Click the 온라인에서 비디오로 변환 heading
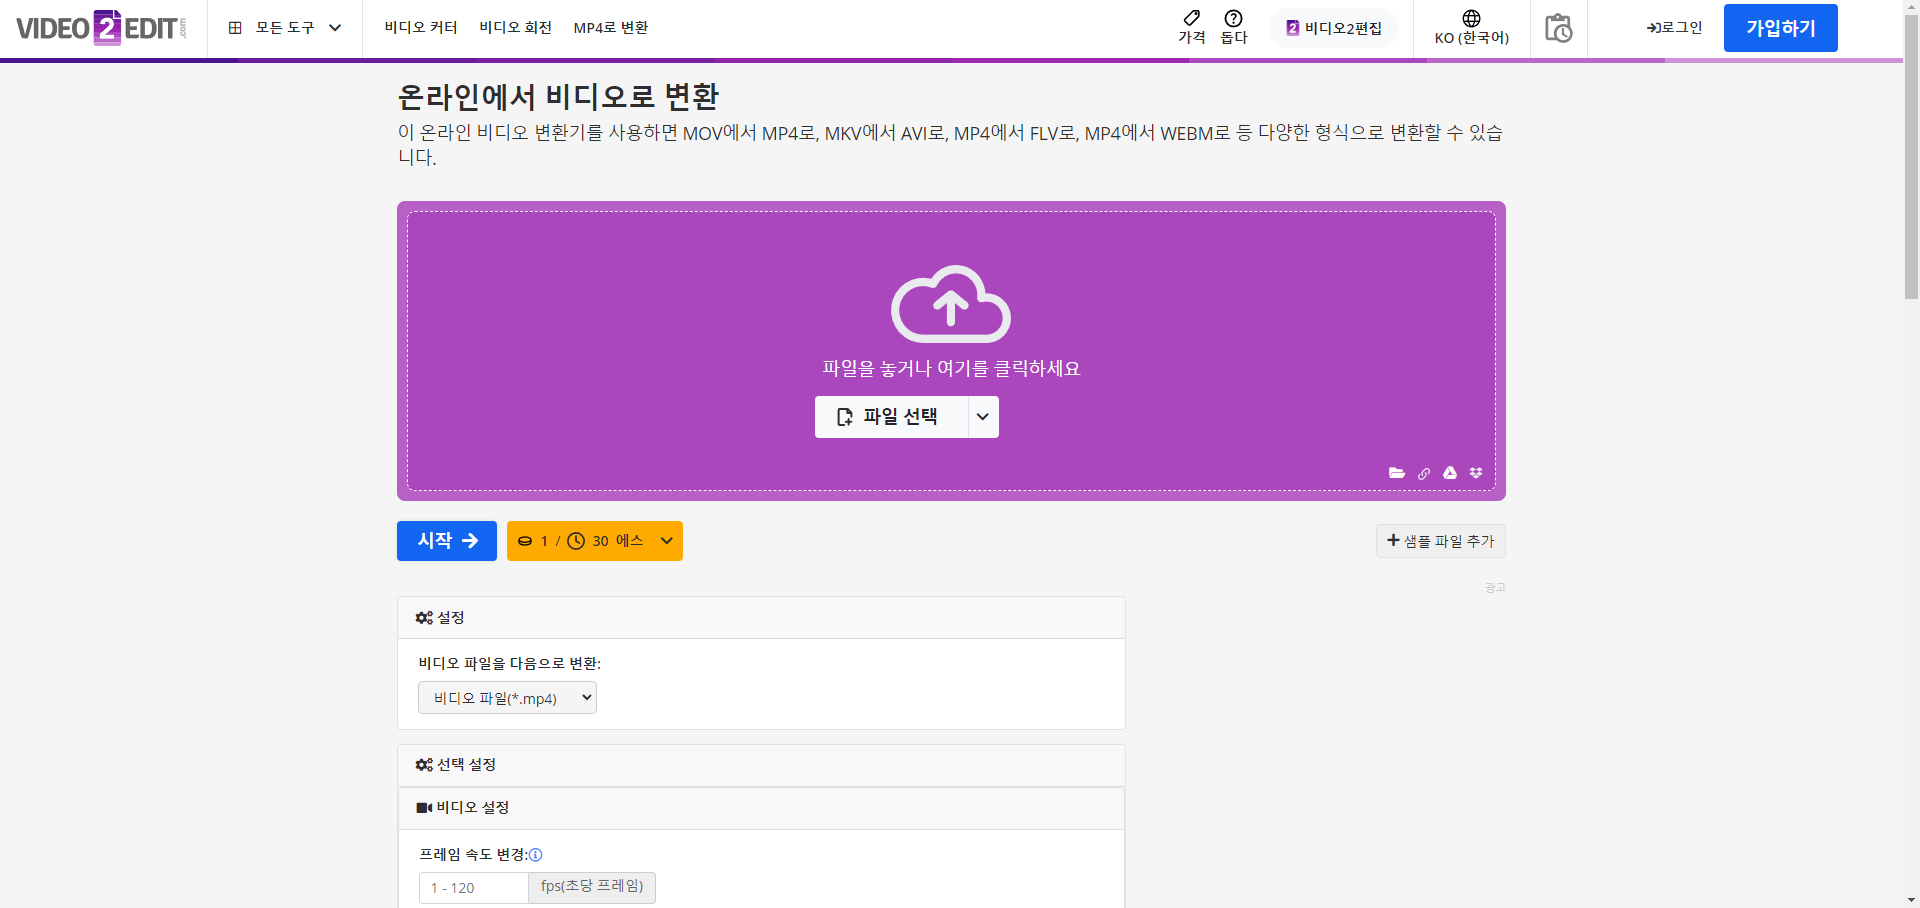The image size is (1920, 908). (x=558, y=97)
